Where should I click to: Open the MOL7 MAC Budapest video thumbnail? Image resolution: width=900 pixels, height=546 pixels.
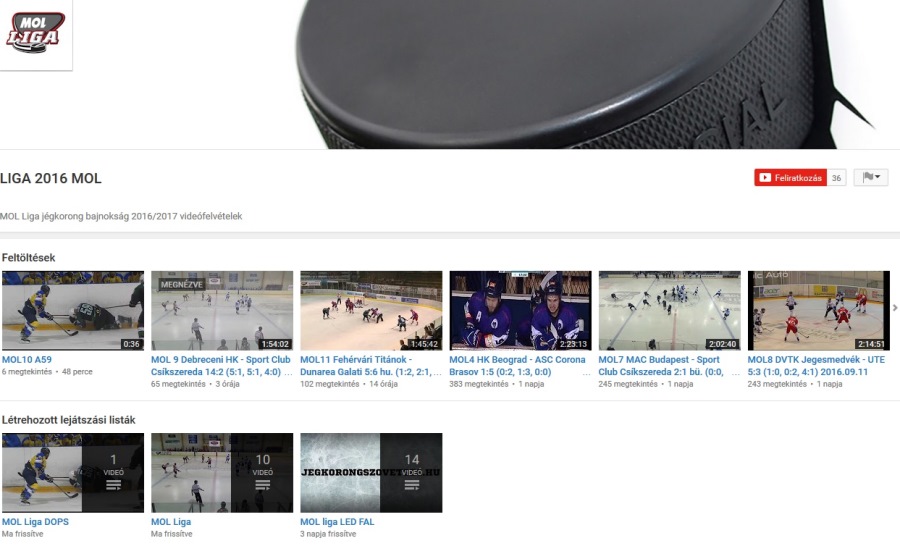669,310
